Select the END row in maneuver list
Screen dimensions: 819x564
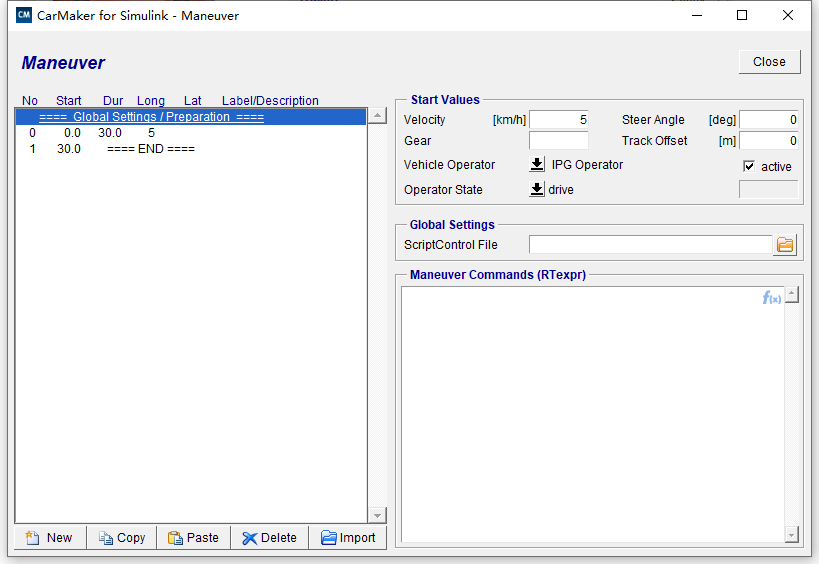coord(191,149)
